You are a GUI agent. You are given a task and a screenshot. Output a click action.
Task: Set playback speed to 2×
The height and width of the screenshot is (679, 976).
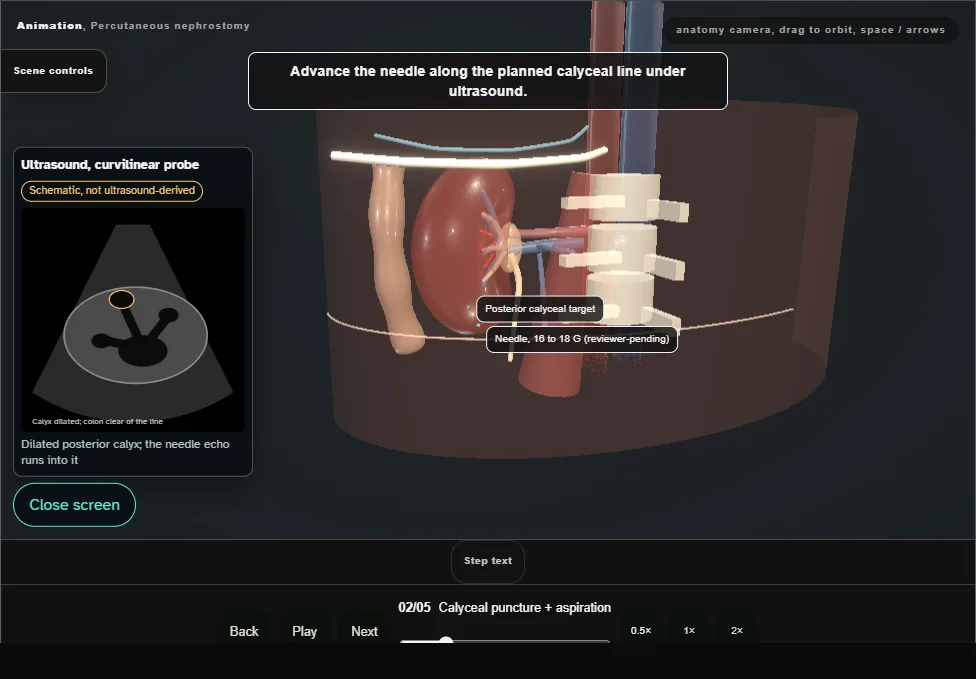pos(736,630)
